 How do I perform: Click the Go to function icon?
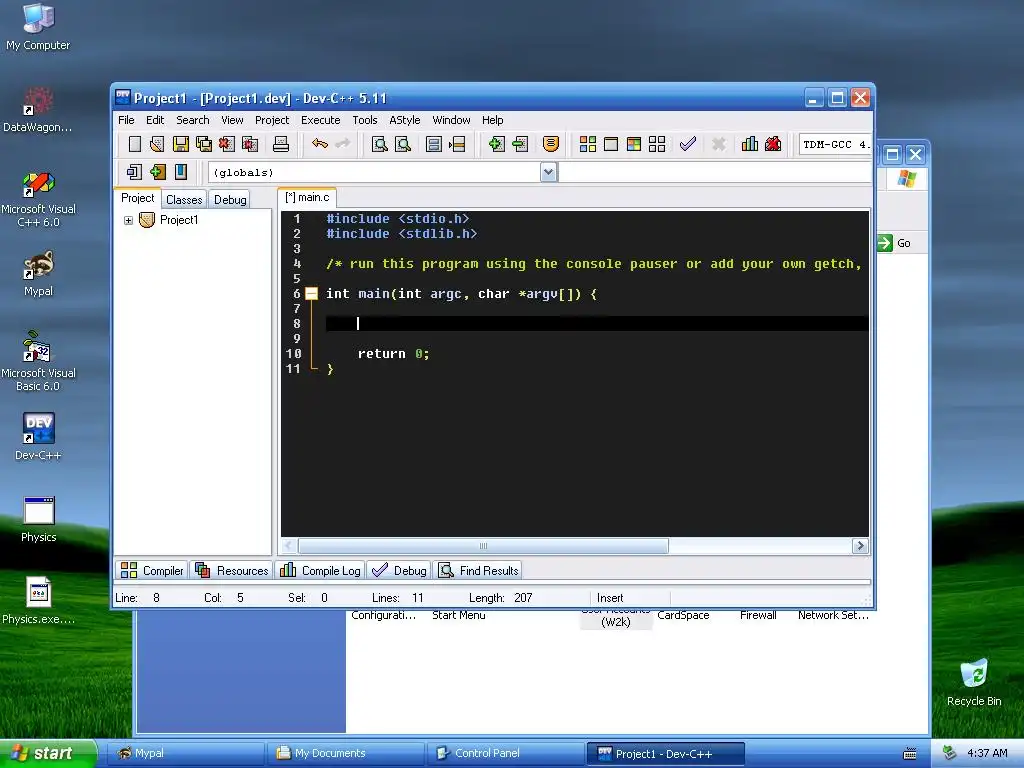434,144
